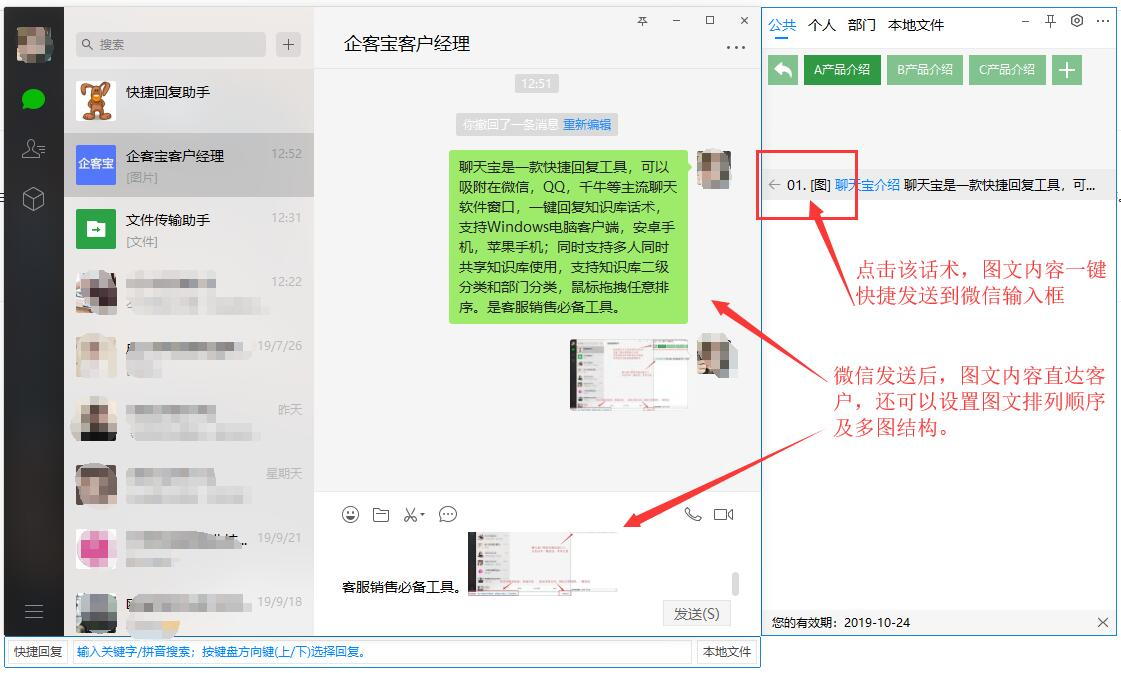The height and width of the screenshot is (673, 1121).
Task: Select the A产品介绍 category
Action: 842,70
